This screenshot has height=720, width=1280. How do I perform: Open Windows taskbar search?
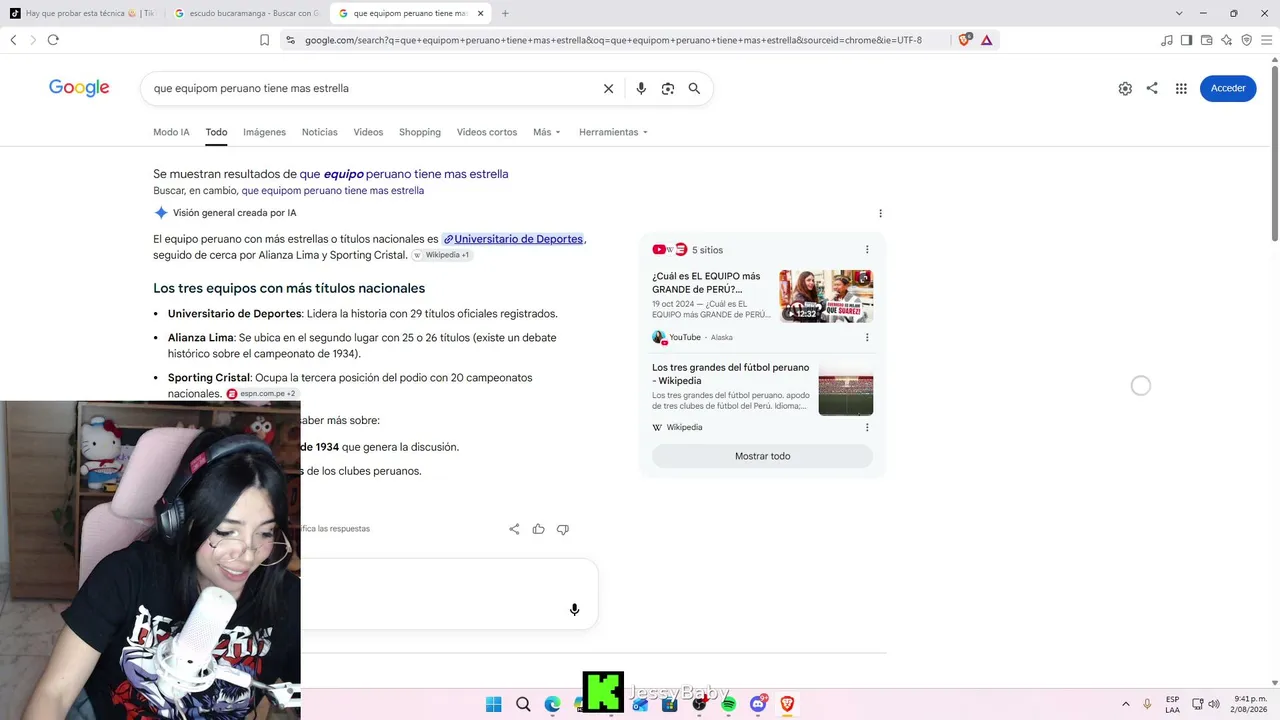[523, 704]
